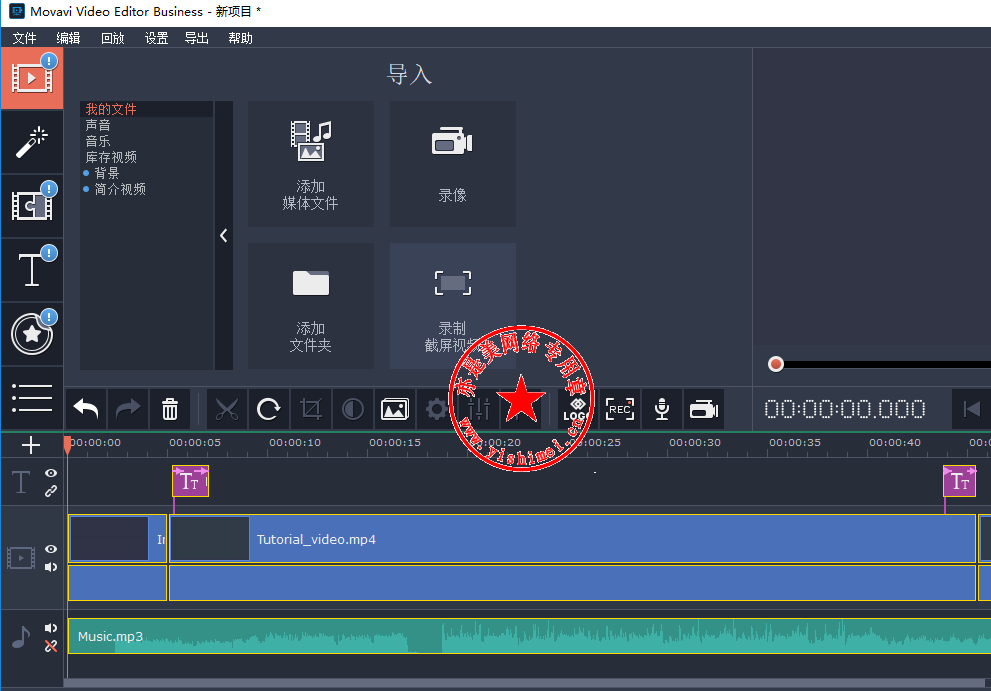The height and width of the screenshot is (691, 991).
Task: Select 背景 category
Action: click(x=106, y=173)
